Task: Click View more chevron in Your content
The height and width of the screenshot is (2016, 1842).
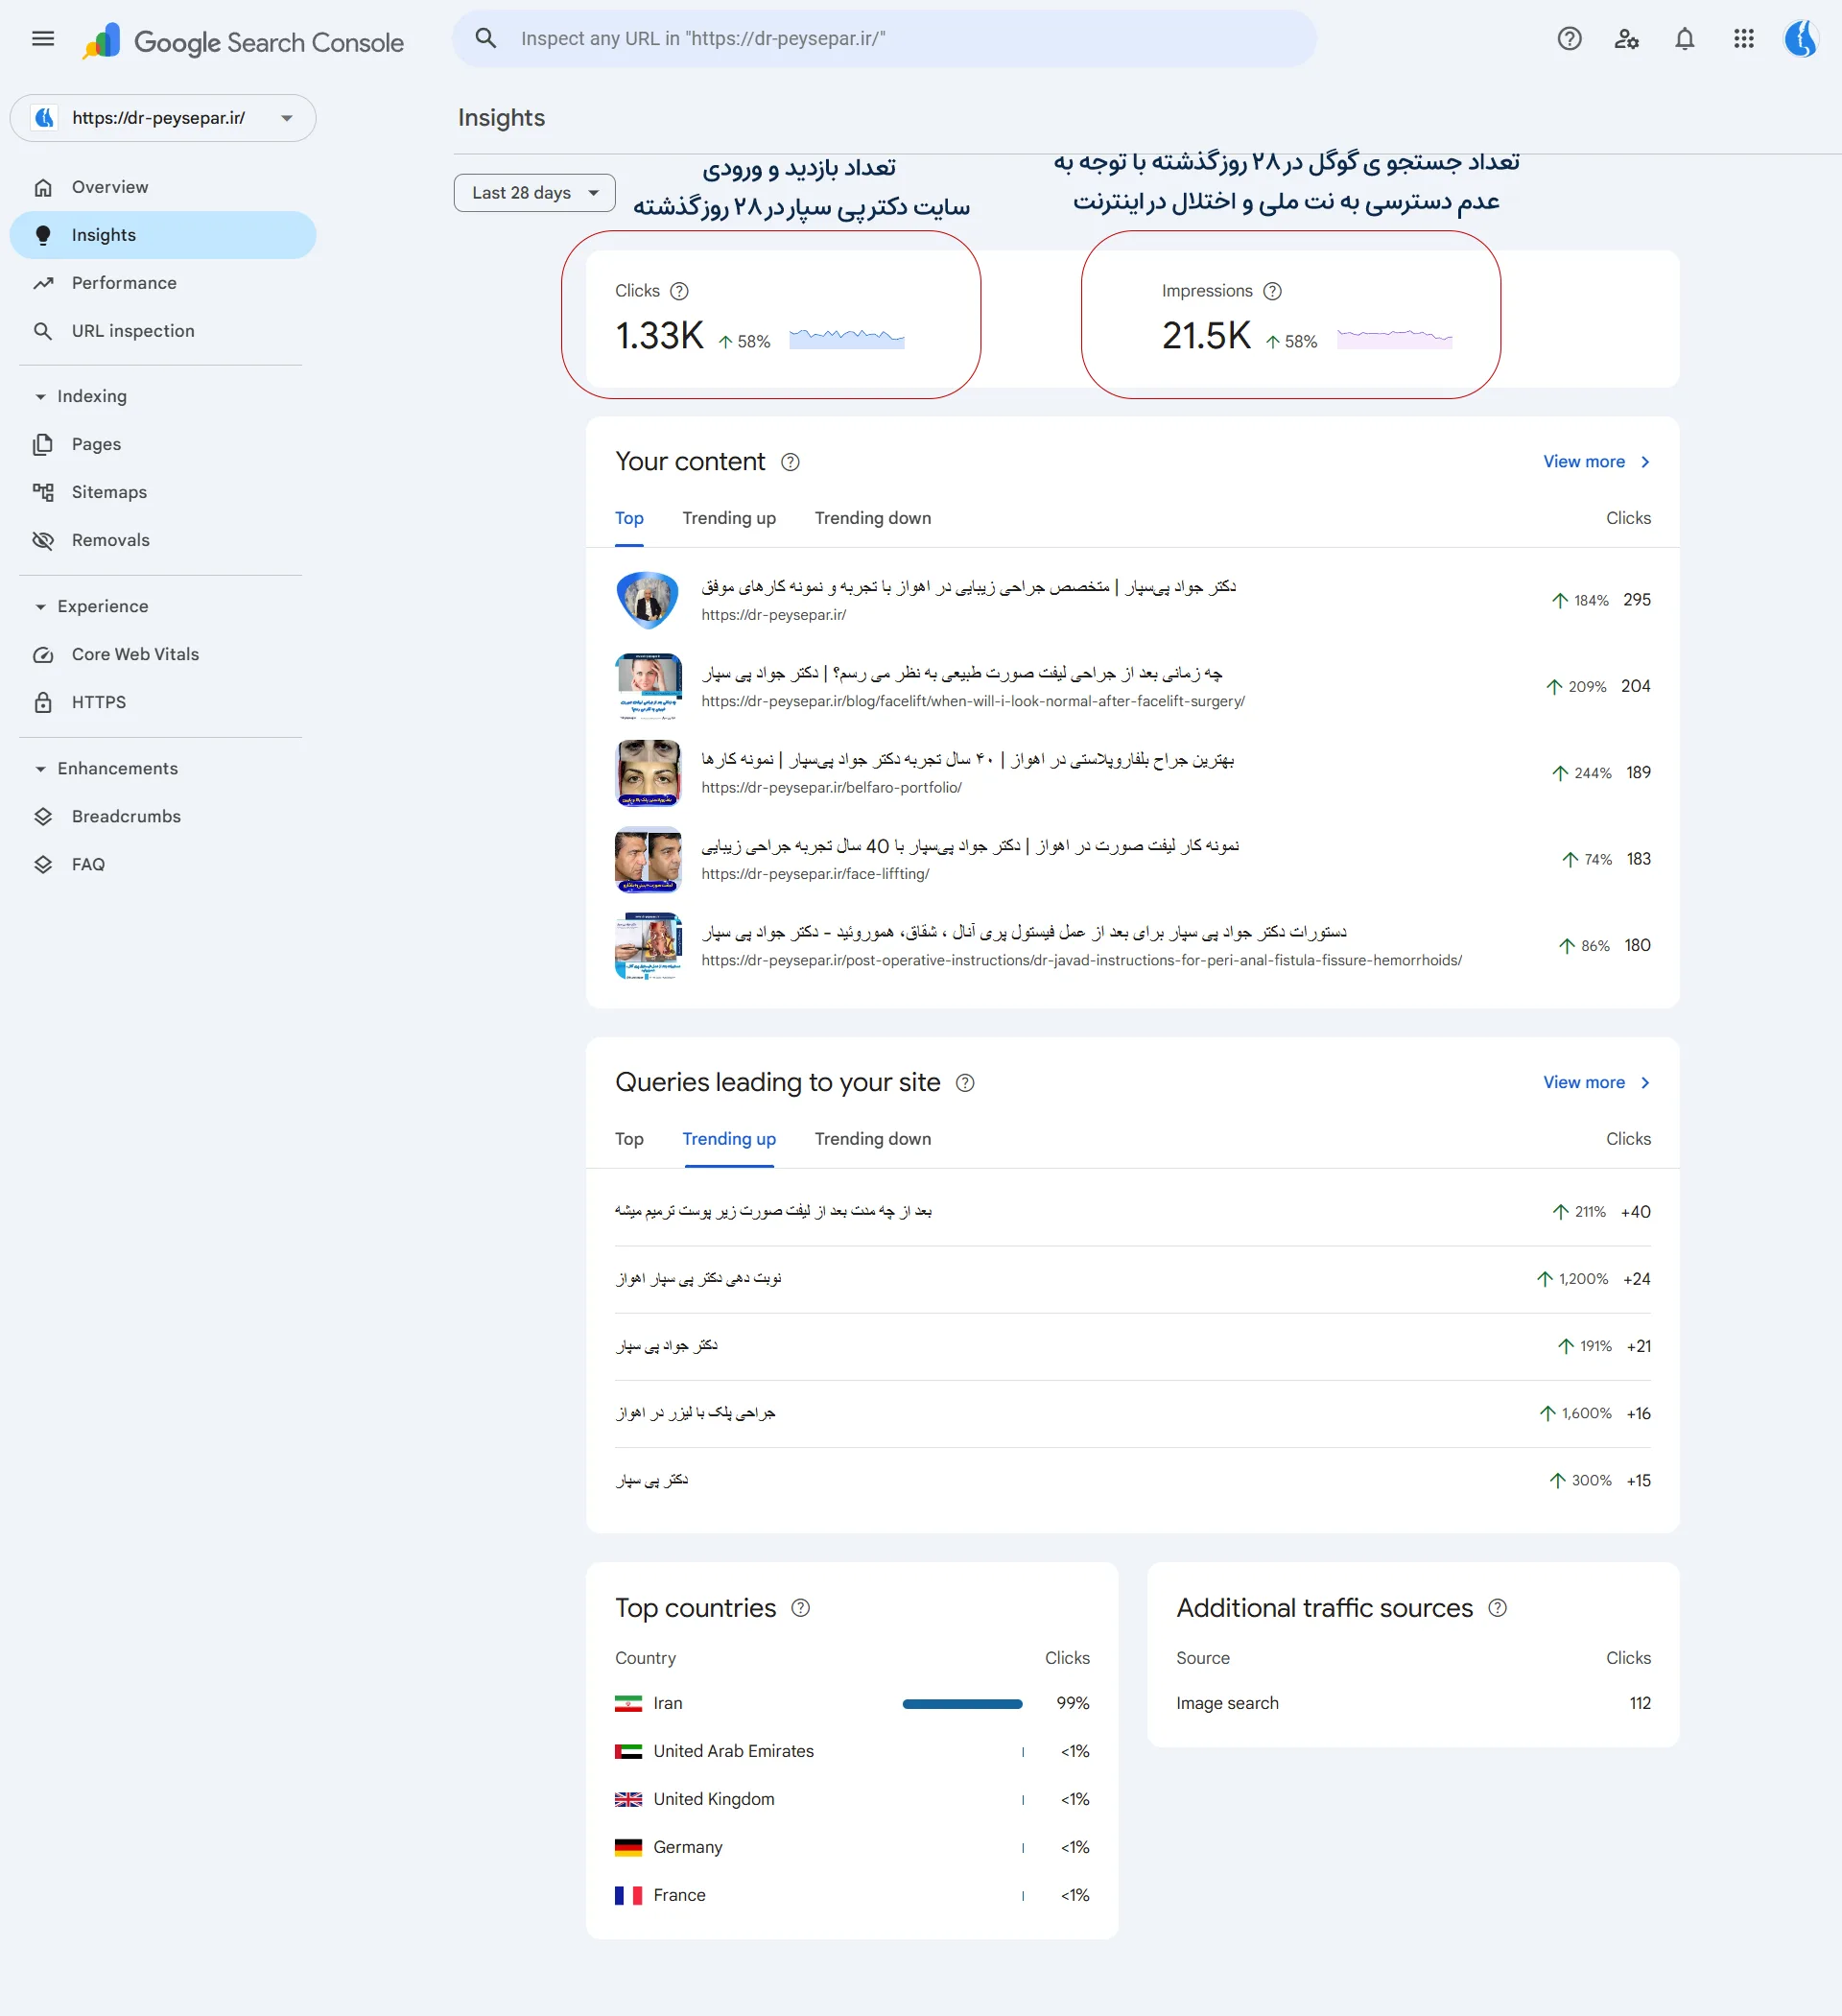Action: pos(1645,462)
